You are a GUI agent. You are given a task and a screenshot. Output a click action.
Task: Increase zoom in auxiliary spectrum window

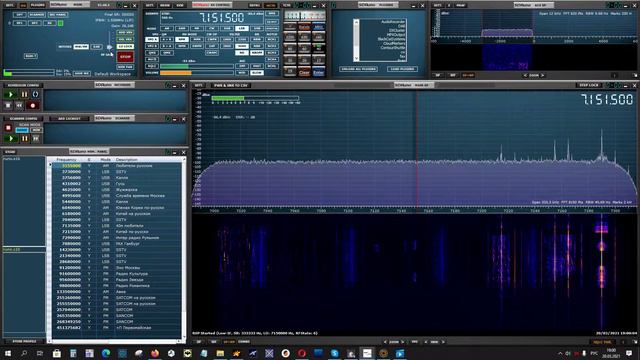coord(542,75)
